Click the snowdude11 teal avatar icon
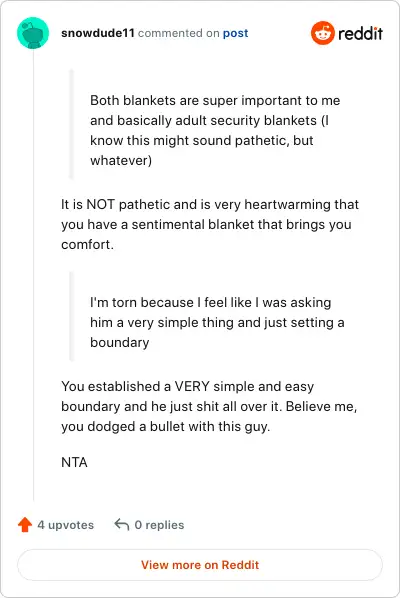Image resolution: width=400 pixels, height=598 pixels. pos(33,33)
